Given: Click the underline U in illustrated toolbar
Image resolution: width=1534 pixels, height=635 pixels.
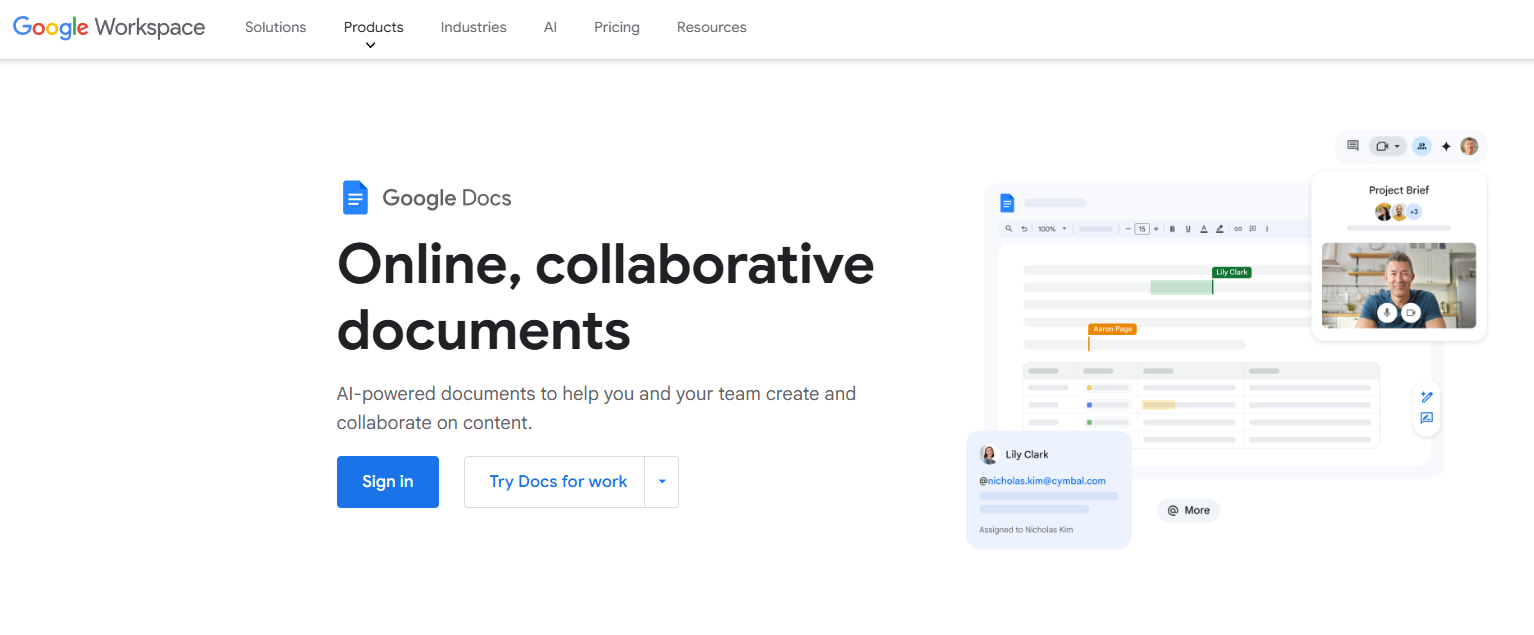Looking at the screenshot, I should pos(1188,229).
